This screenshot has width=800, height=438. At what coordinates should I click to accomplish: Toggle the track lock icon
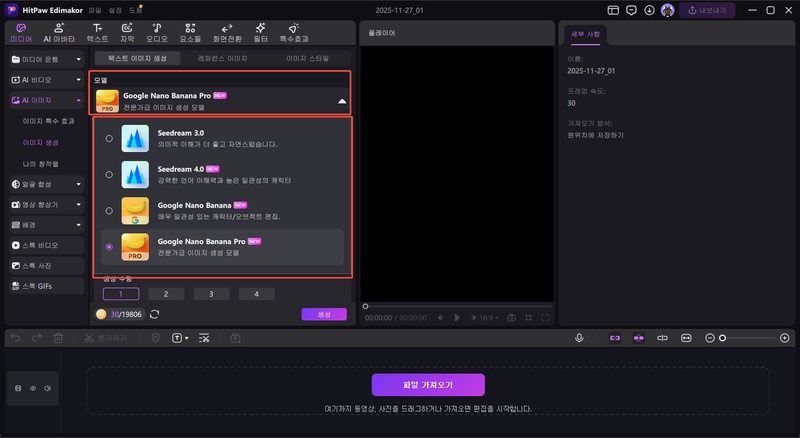[18, 388]
